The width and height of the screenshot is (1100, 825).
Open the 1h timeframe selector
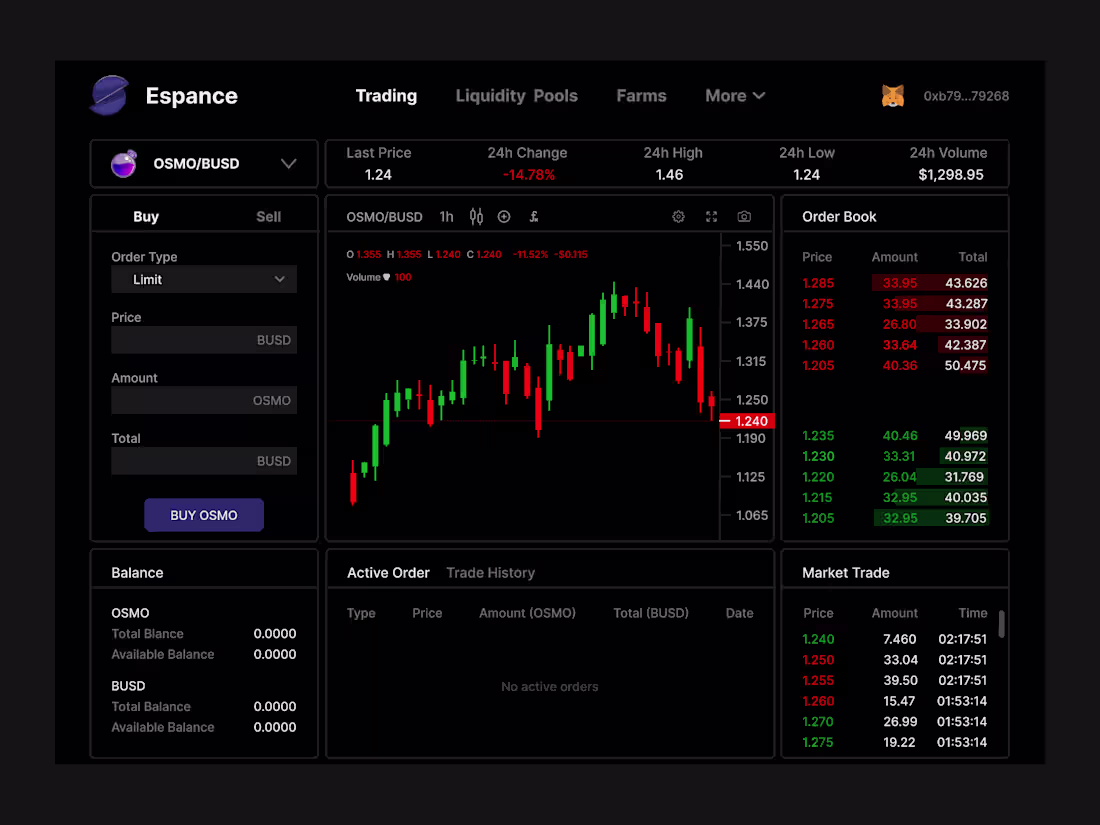pyautogui.click(x=446, y=217)
